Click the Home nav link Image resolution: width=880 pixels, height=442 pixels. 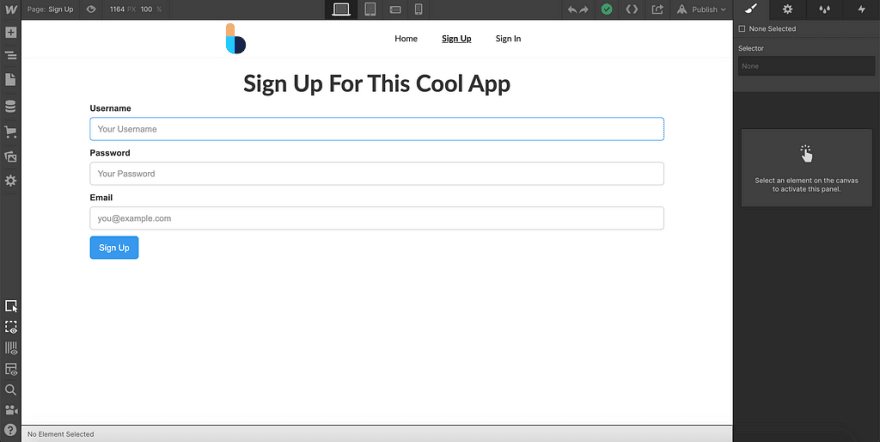(x=406, y=39)
